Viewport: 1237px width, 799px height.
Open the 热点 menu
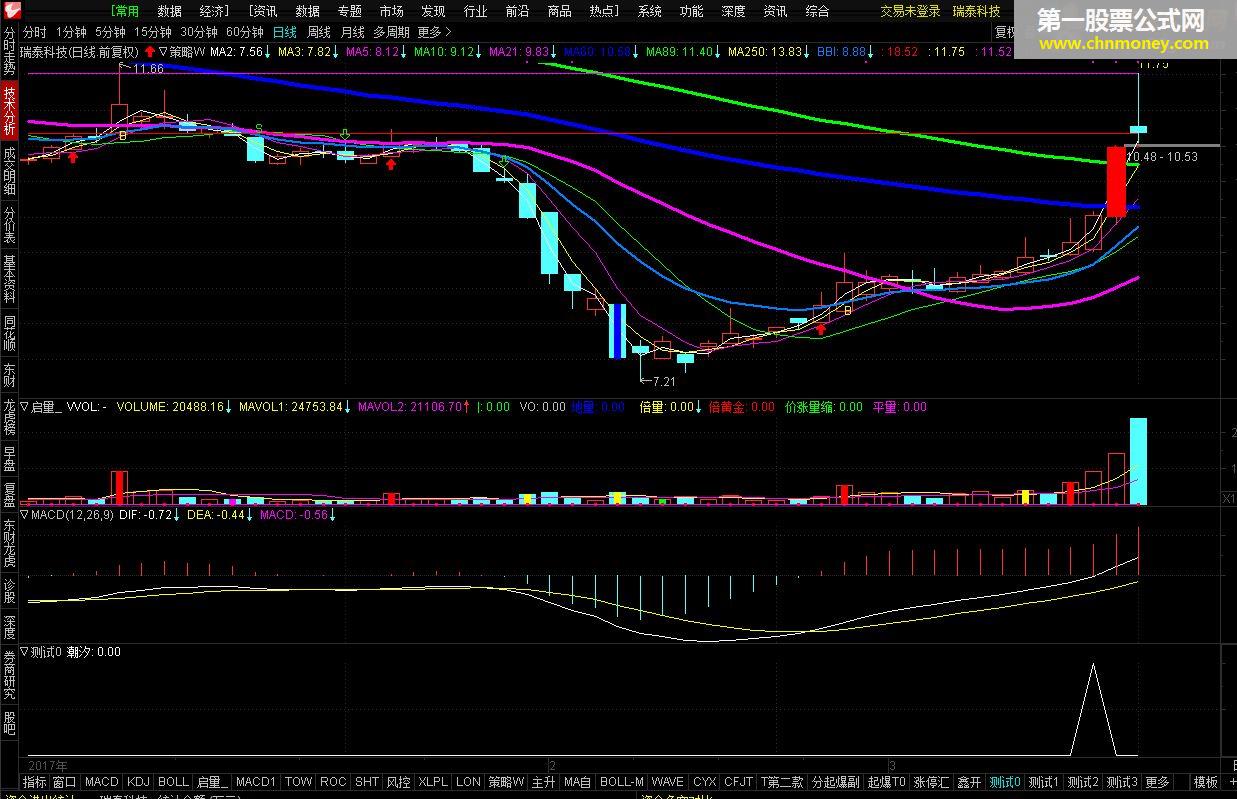[604, 11]
